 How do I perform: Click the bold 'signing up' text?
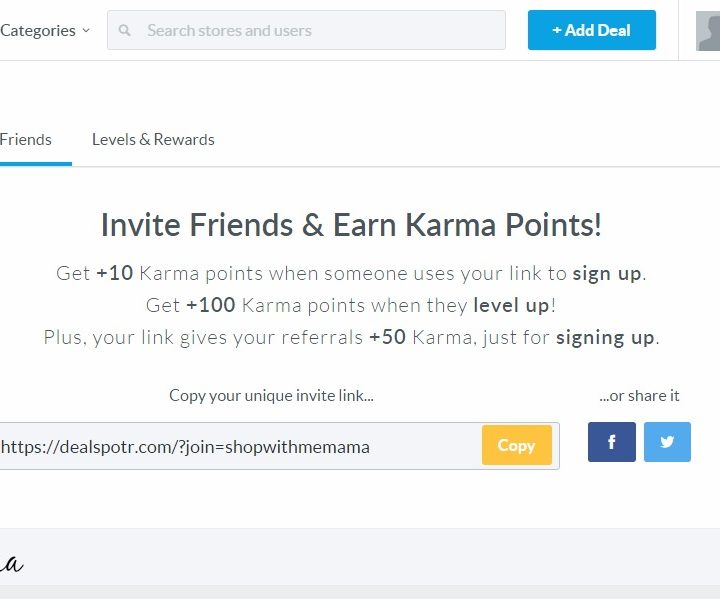pyautogui.click(x=605, y=337)
